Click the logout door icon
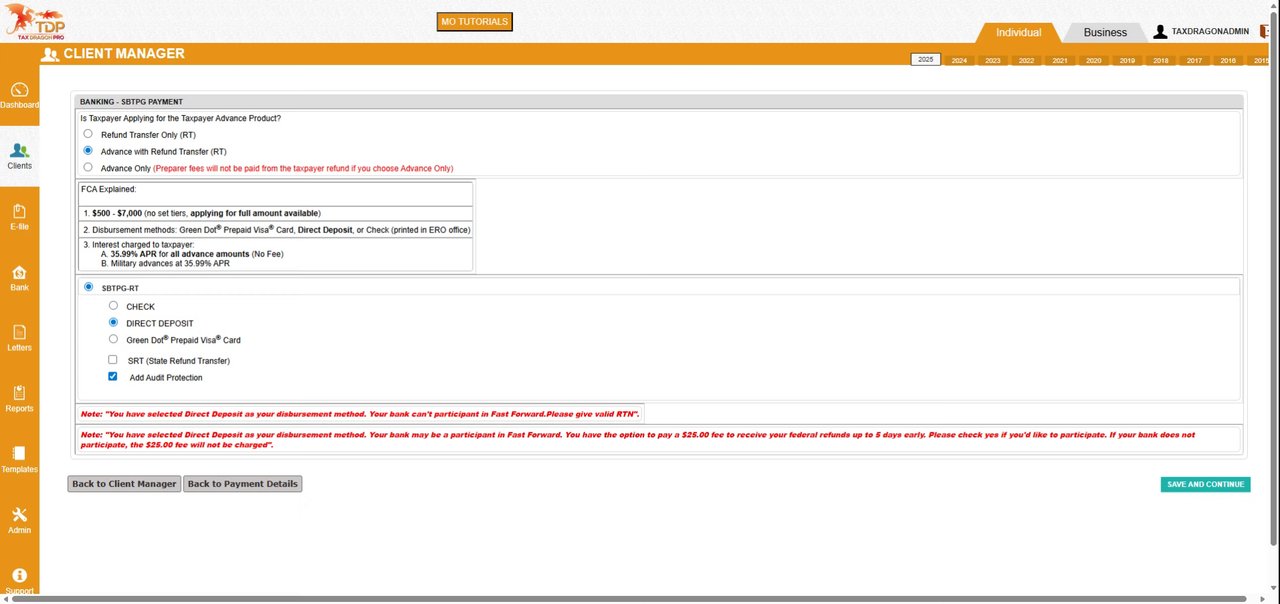The width and height of the screenshot is (1280, 604). tap(1264, 32)
